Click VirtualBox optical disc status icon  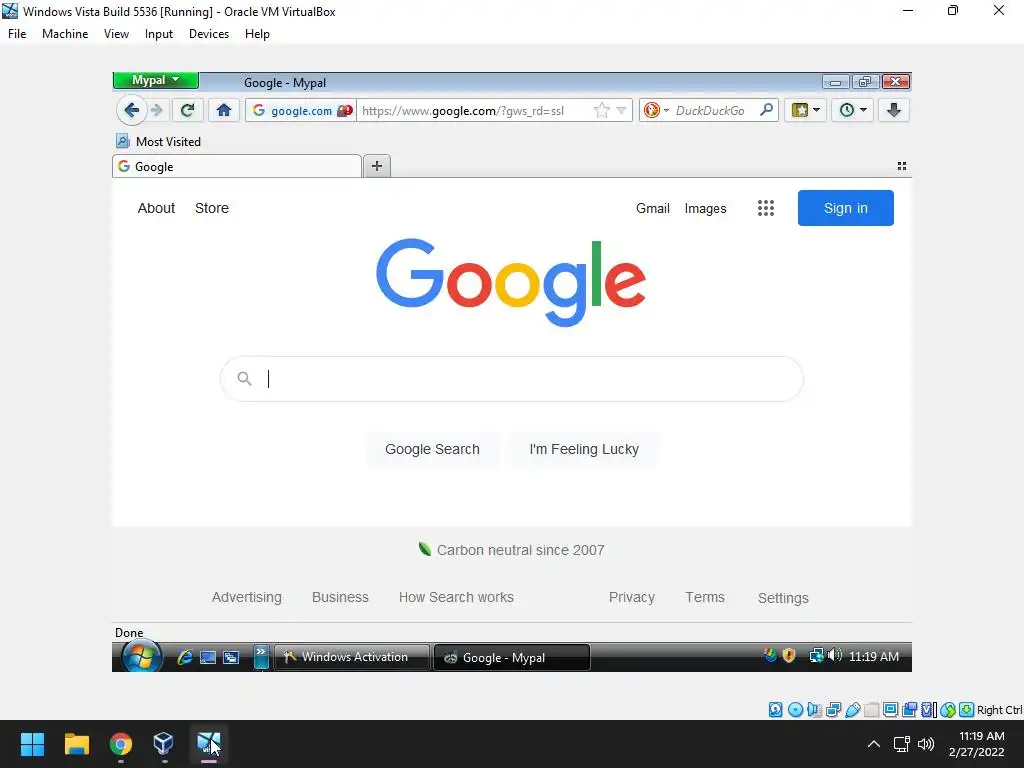(x=795, y=710)
